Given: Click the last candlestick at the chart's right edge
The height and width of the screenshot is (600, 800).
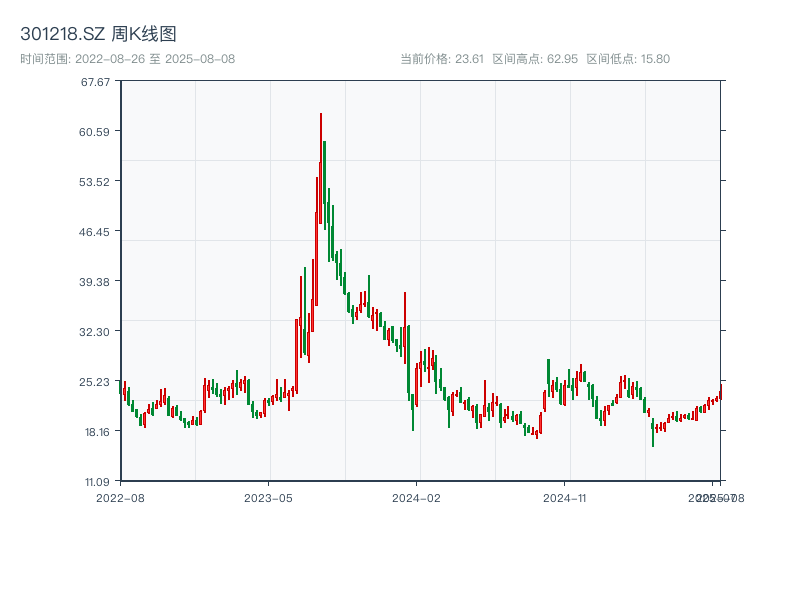Looking at the screenshot, I should (x=721, y=391).
